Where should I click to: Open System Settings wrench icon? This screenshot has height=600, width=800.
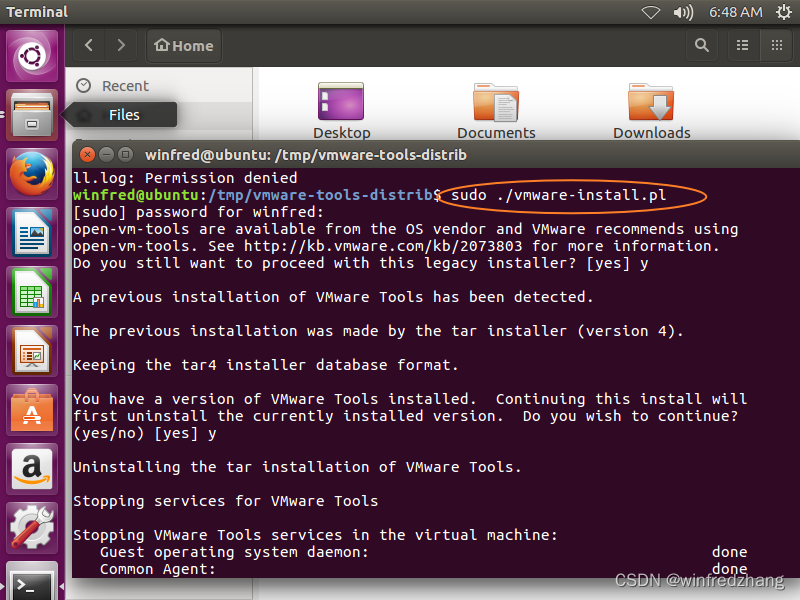coord(32,528)
